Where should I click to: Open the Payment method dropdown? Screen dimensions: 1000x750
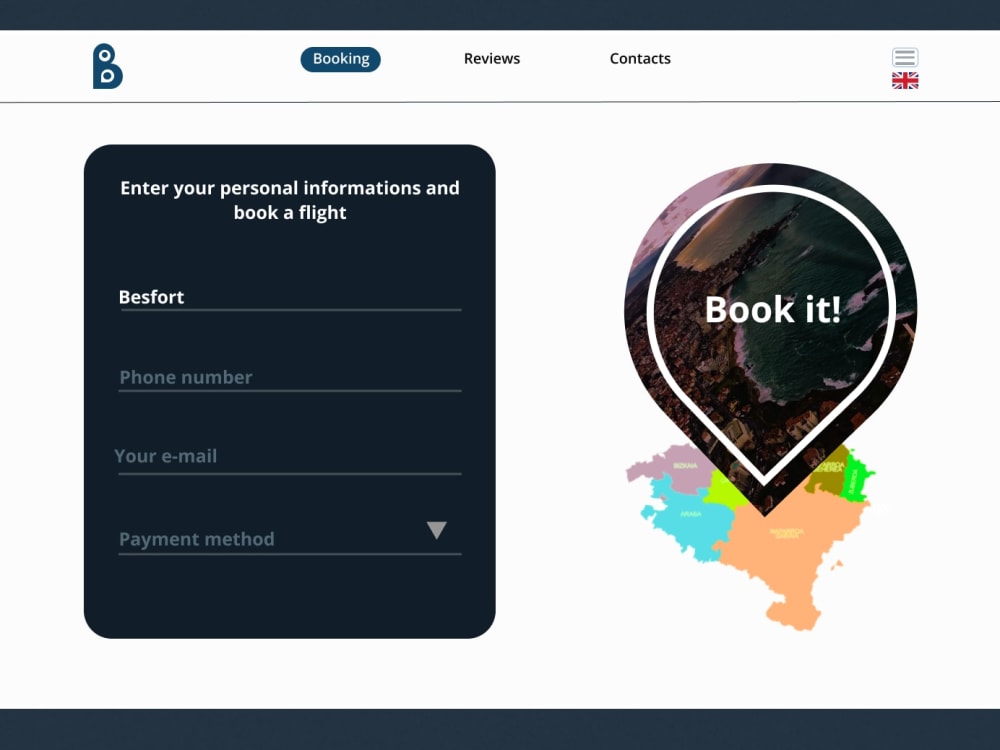click(290, 539)
